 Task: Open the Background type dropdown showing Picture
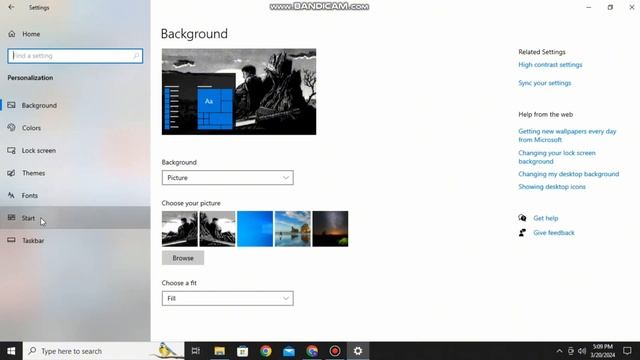[227, 178]
